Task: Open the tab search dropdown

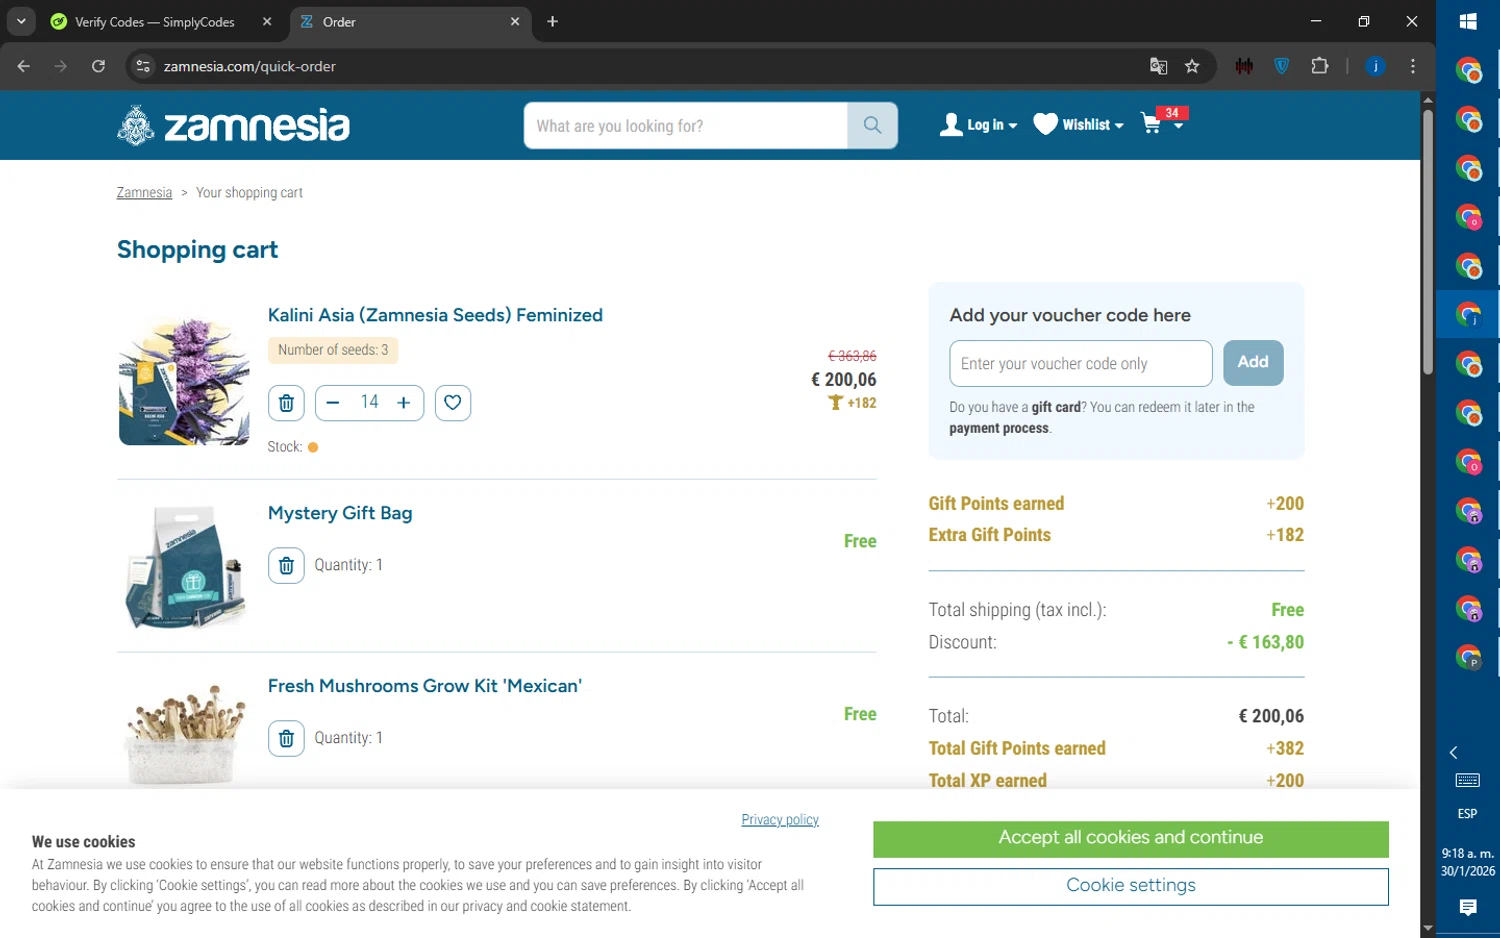Action: 21,22
